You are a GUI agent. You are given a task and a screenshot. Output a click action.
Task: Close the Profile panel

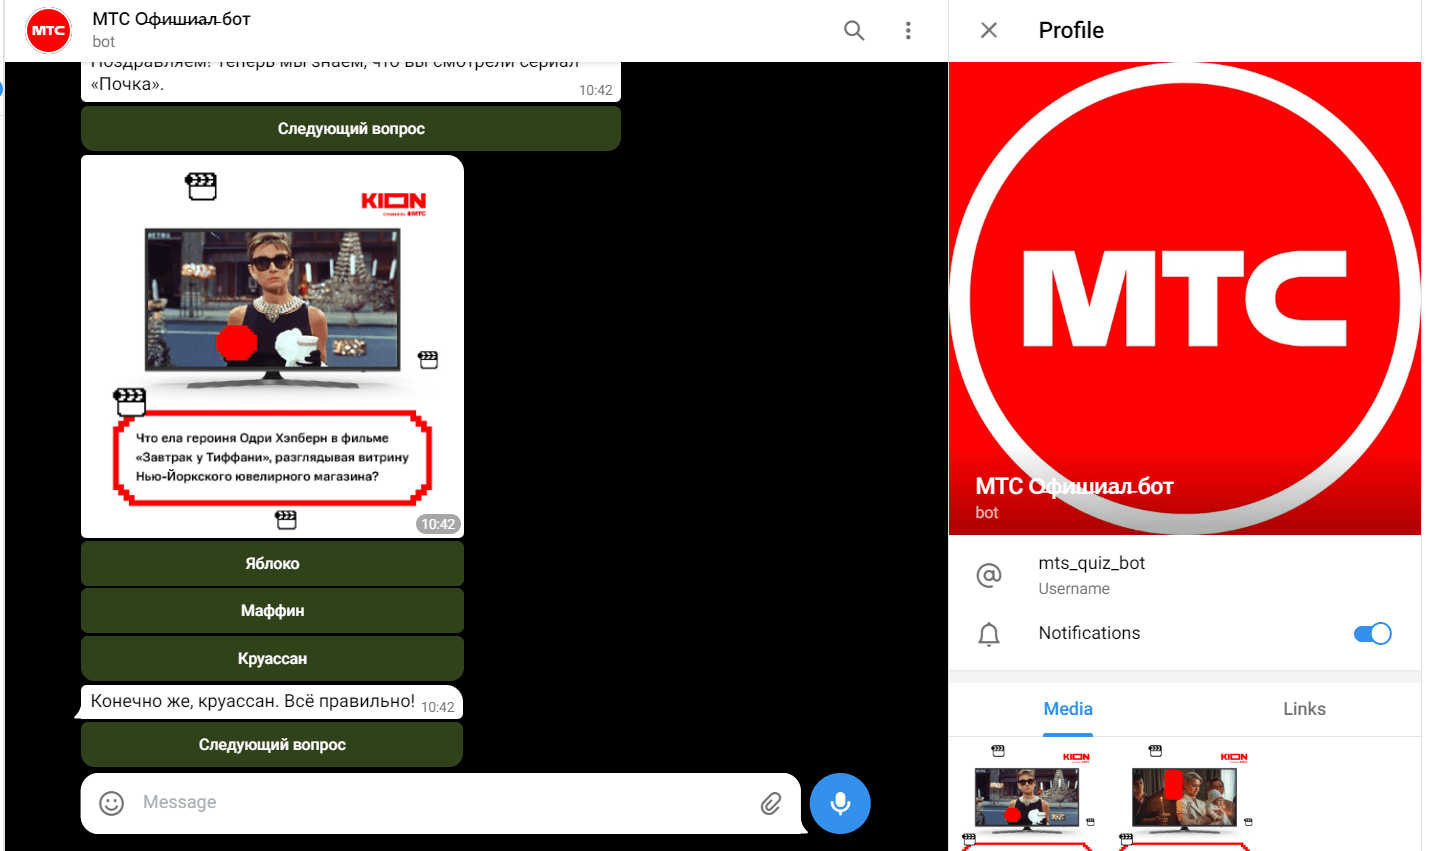coord(989,30)
